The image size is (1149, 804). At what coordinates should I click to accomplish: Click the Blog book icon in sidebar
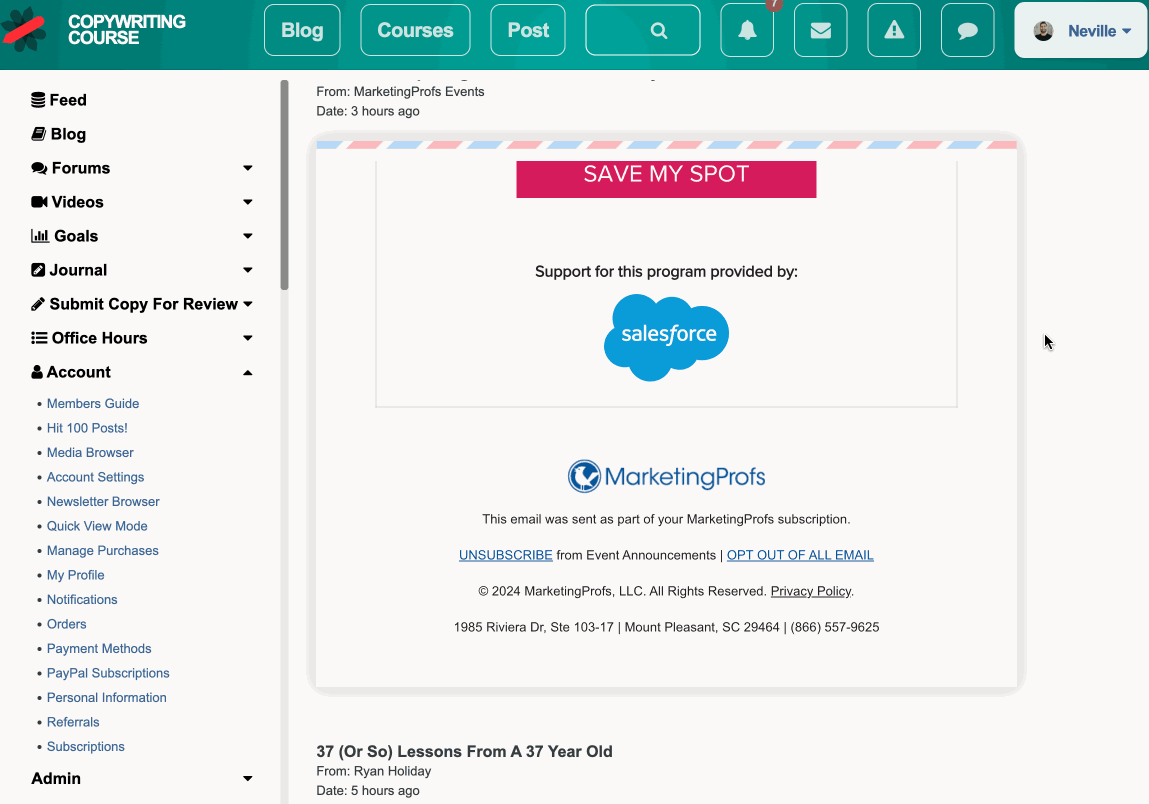(x=39, y=133)
